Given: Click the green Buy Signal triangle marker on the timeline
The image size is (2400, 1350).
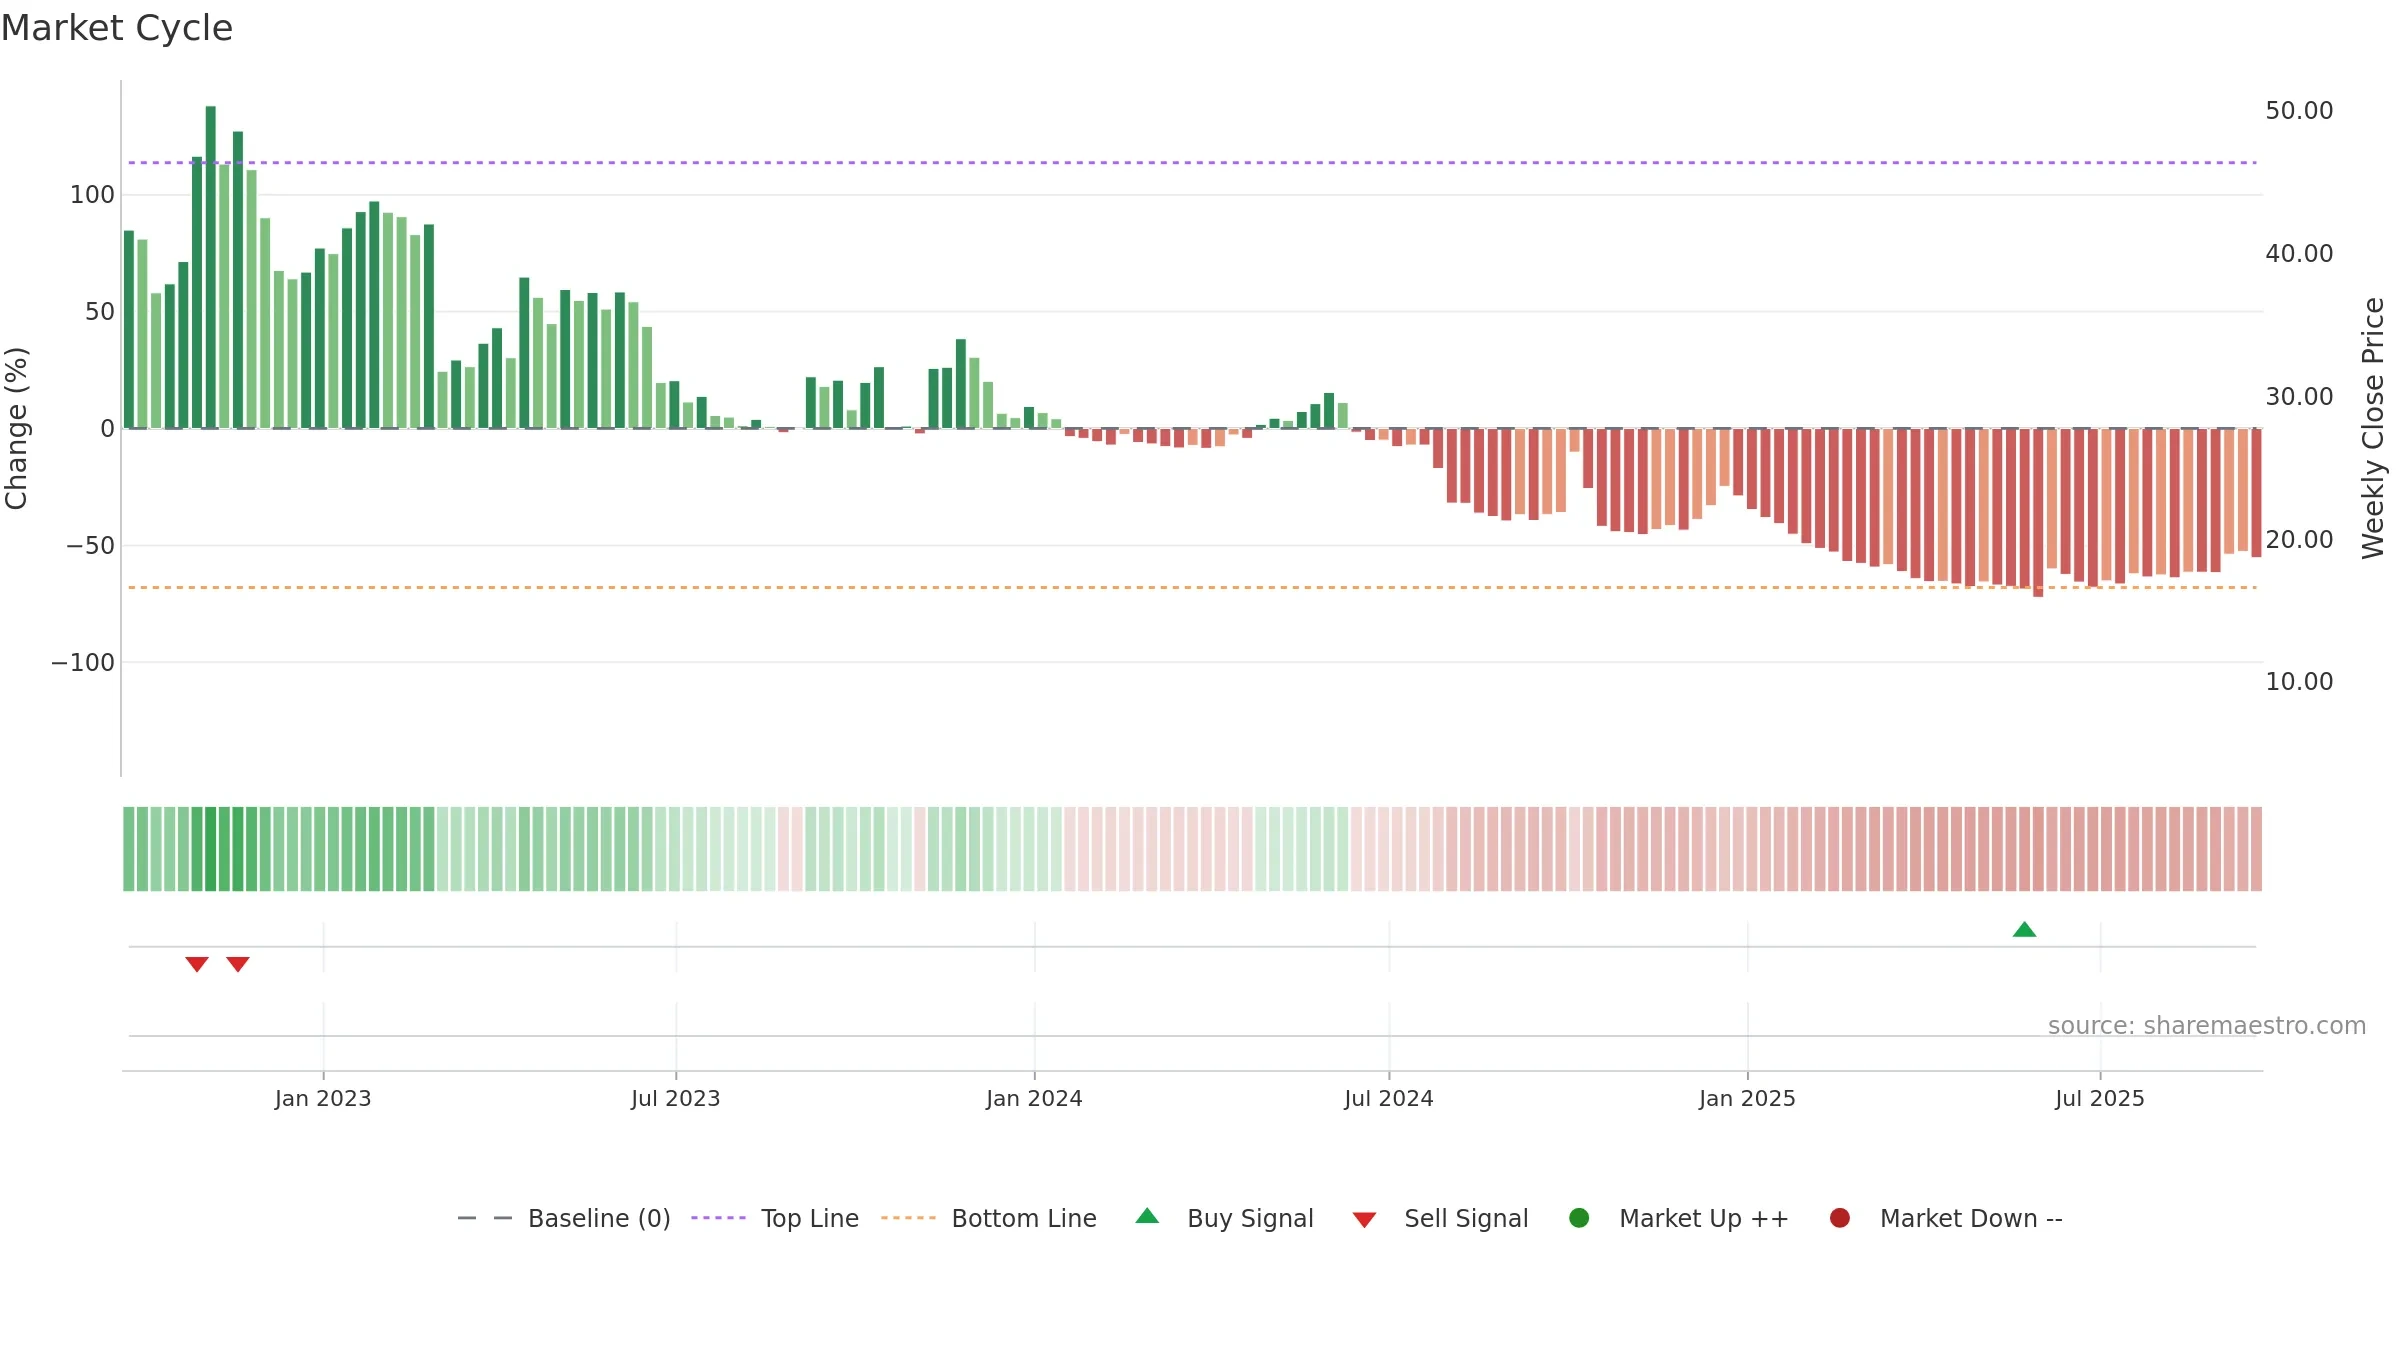Looking at the screenshot, I should [x=2024, y=930].
